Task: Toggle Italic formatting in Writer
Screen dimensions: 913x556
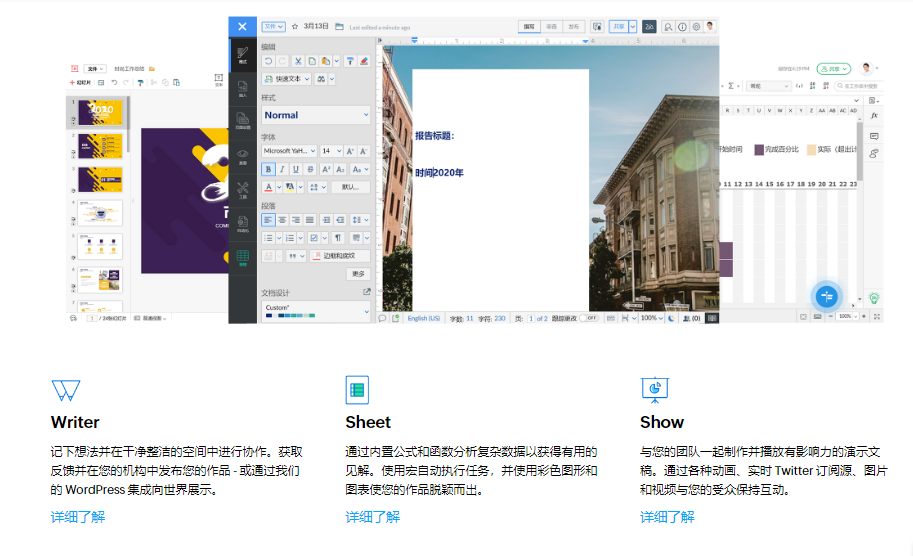Action: [x=282, y=169]
